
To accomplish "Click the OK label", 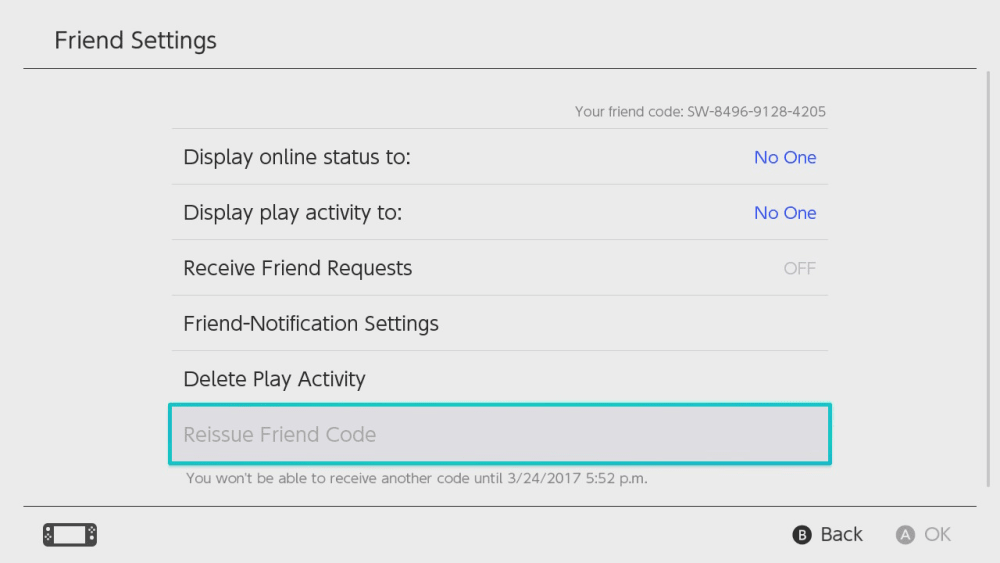I will click(936, 535).
